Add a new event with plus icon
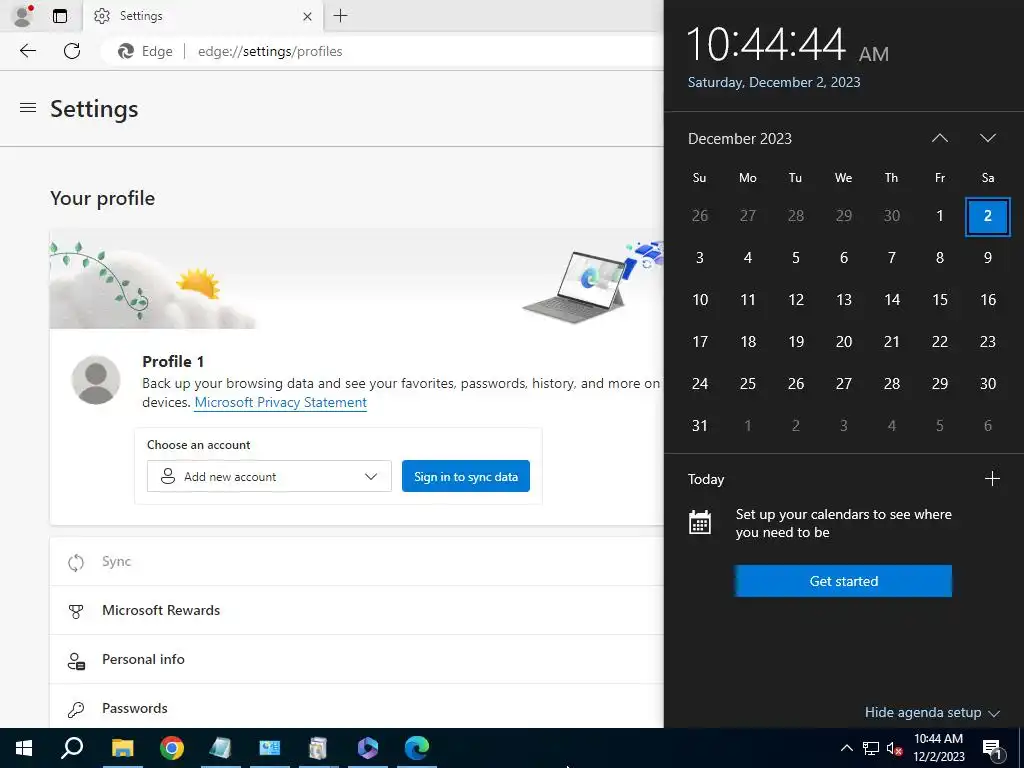The width and height of the screenshot is (1024, 768). coord(992,479)
